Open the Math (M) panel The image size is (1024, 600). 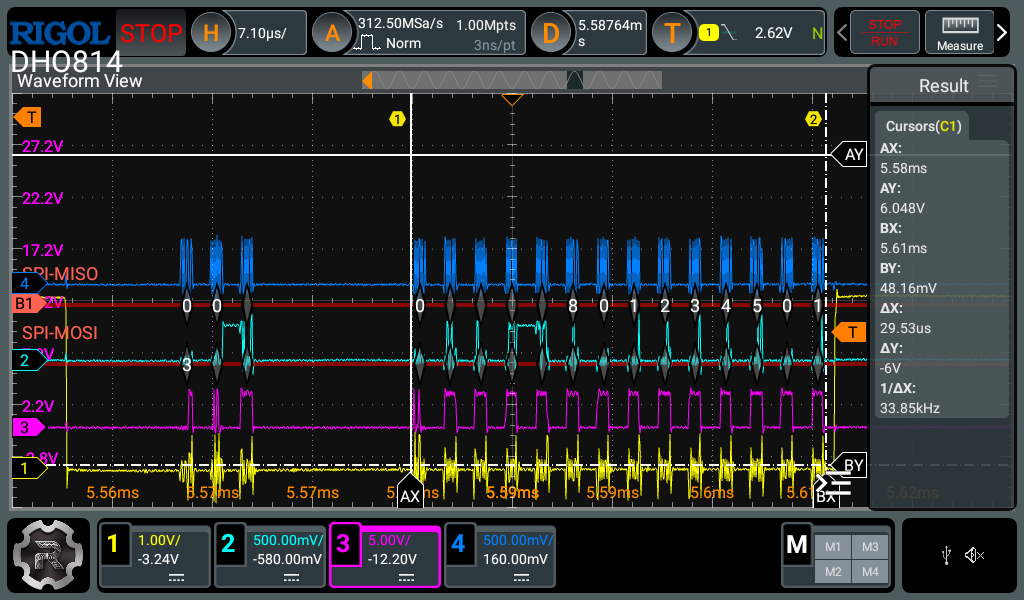click(797, 545)
